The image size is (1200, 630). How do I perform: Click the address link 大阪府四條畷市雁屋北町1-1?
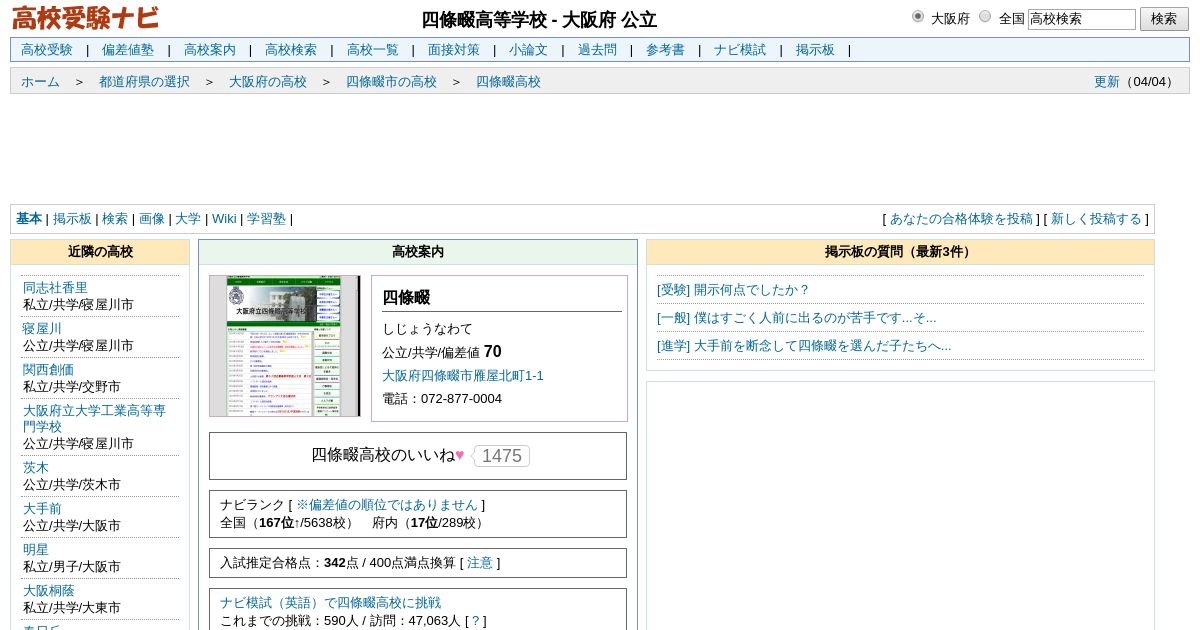(x=463, y=376)
